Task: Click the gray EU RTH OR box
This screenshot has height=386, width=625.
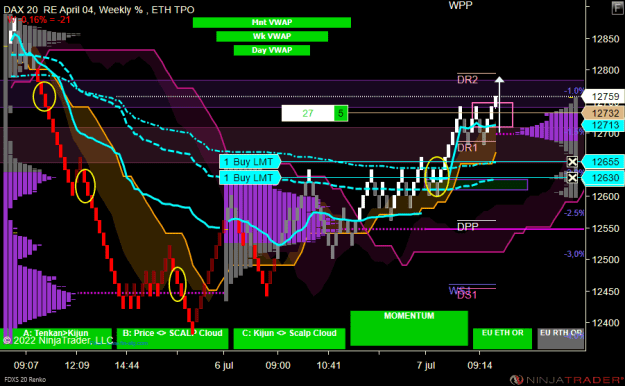Action: 561,338
